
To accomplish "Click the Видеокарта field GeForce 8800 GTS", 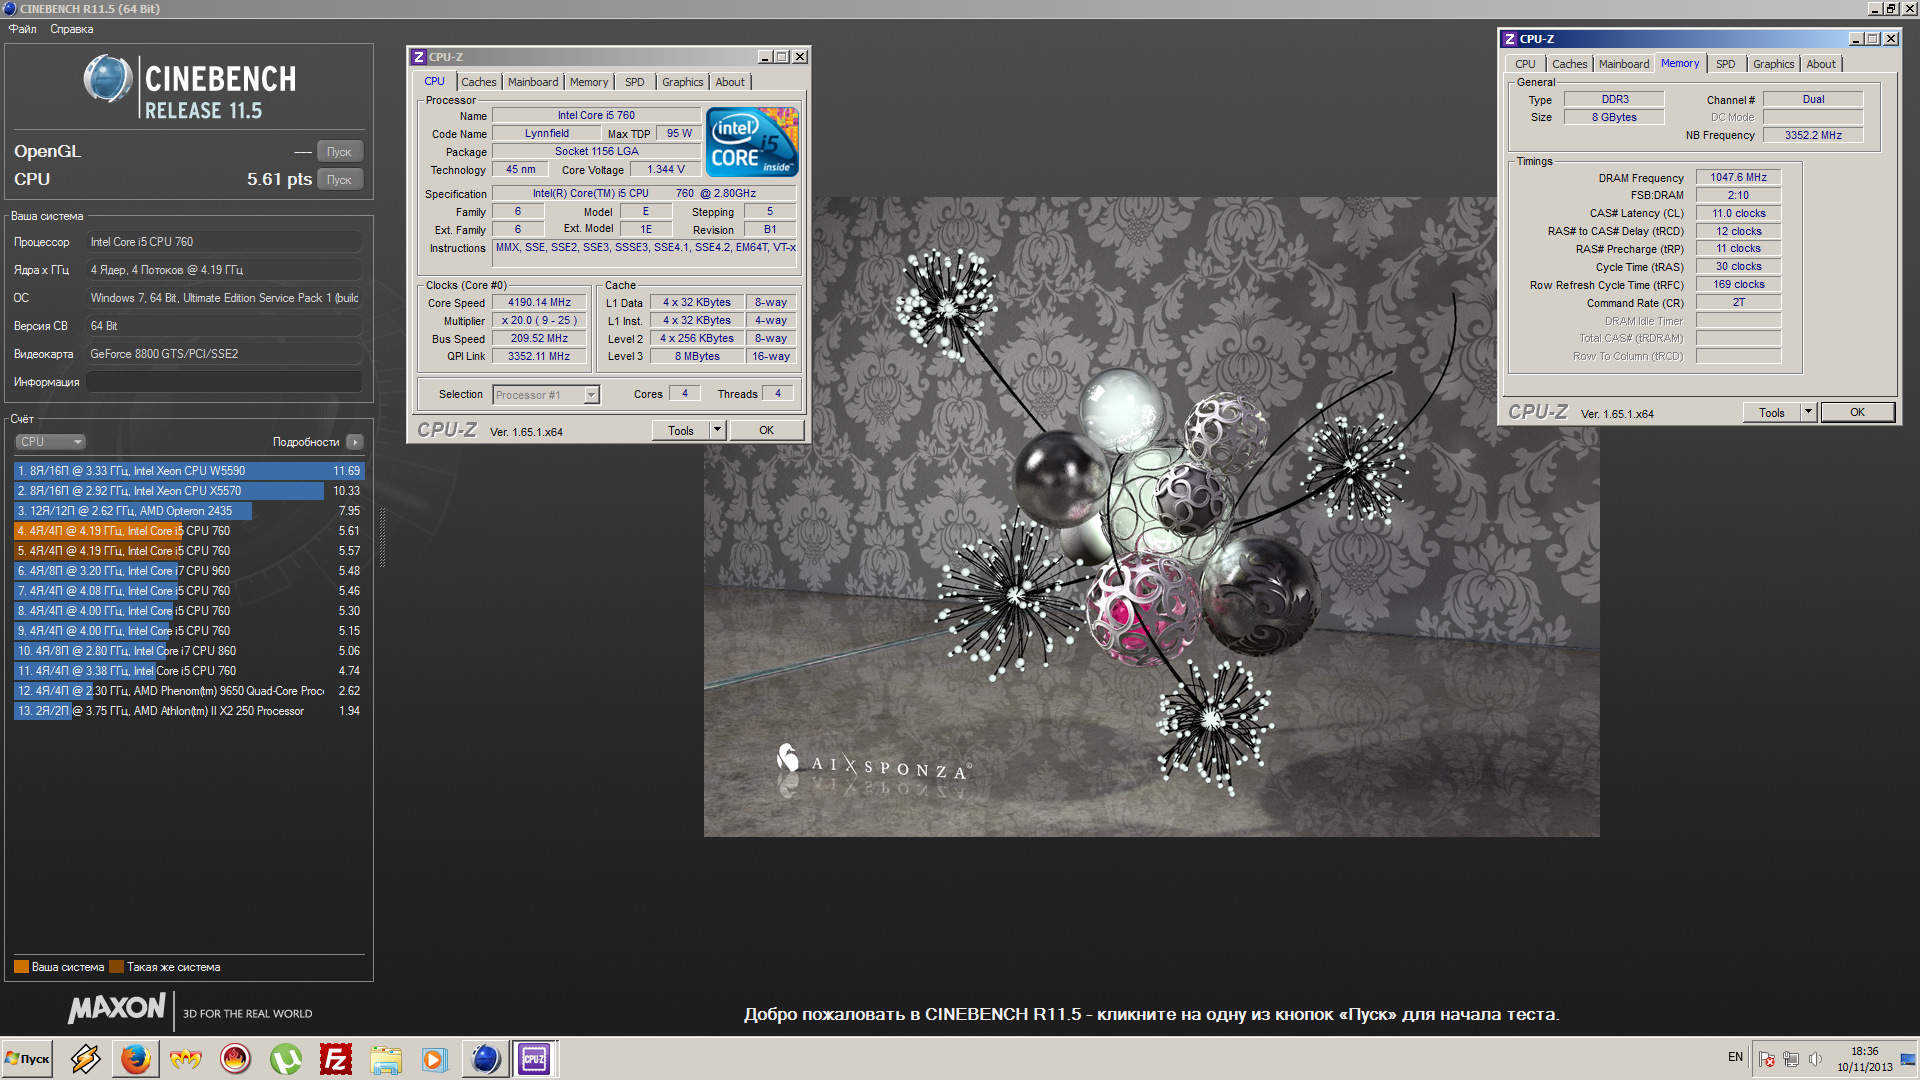I will tap(224, 354).
